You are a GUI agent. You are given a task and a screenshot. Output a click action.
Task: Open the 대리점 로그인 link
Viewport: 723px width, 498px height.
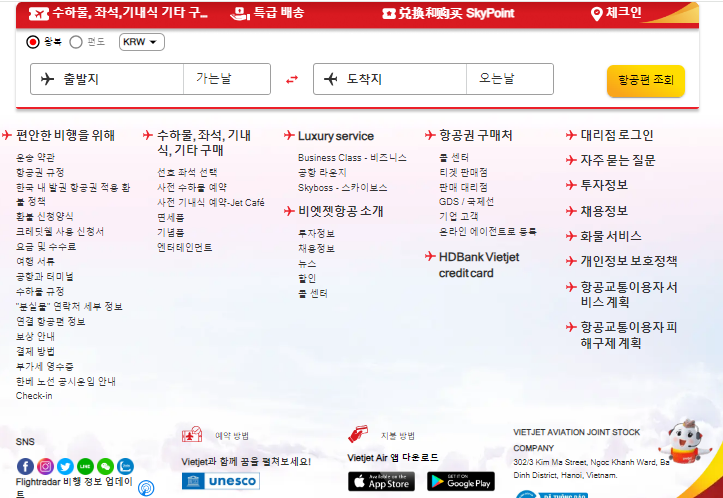pos(616,135)
